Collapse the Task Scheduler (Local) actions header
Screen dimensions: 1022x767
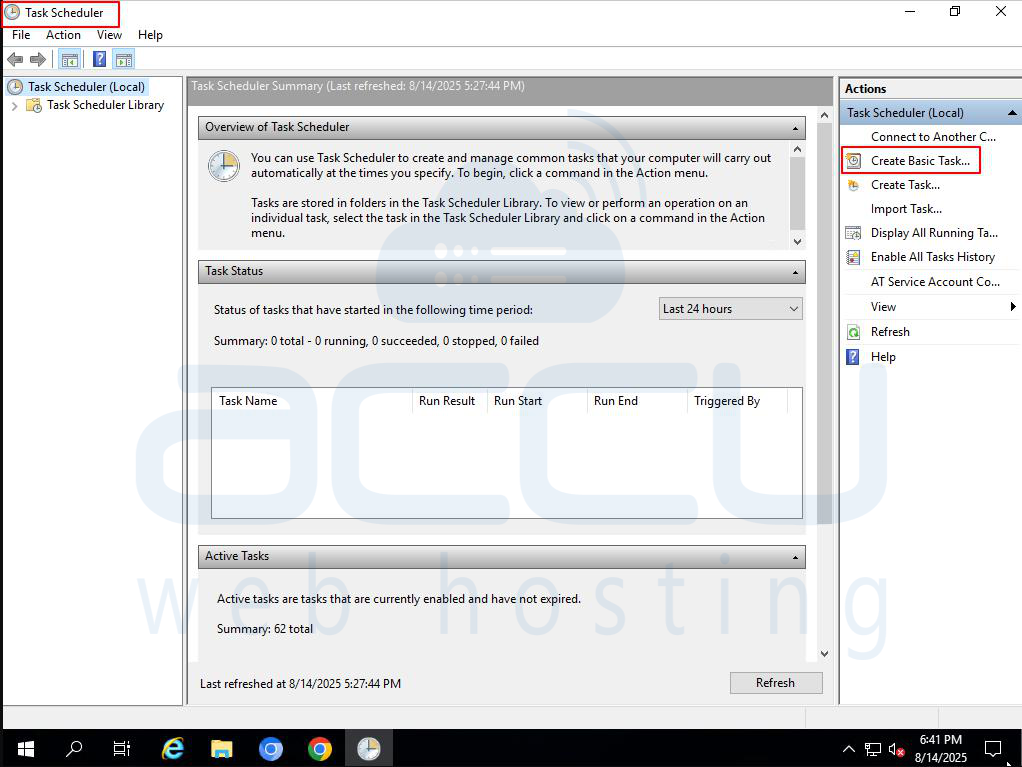click(1010, 112)
